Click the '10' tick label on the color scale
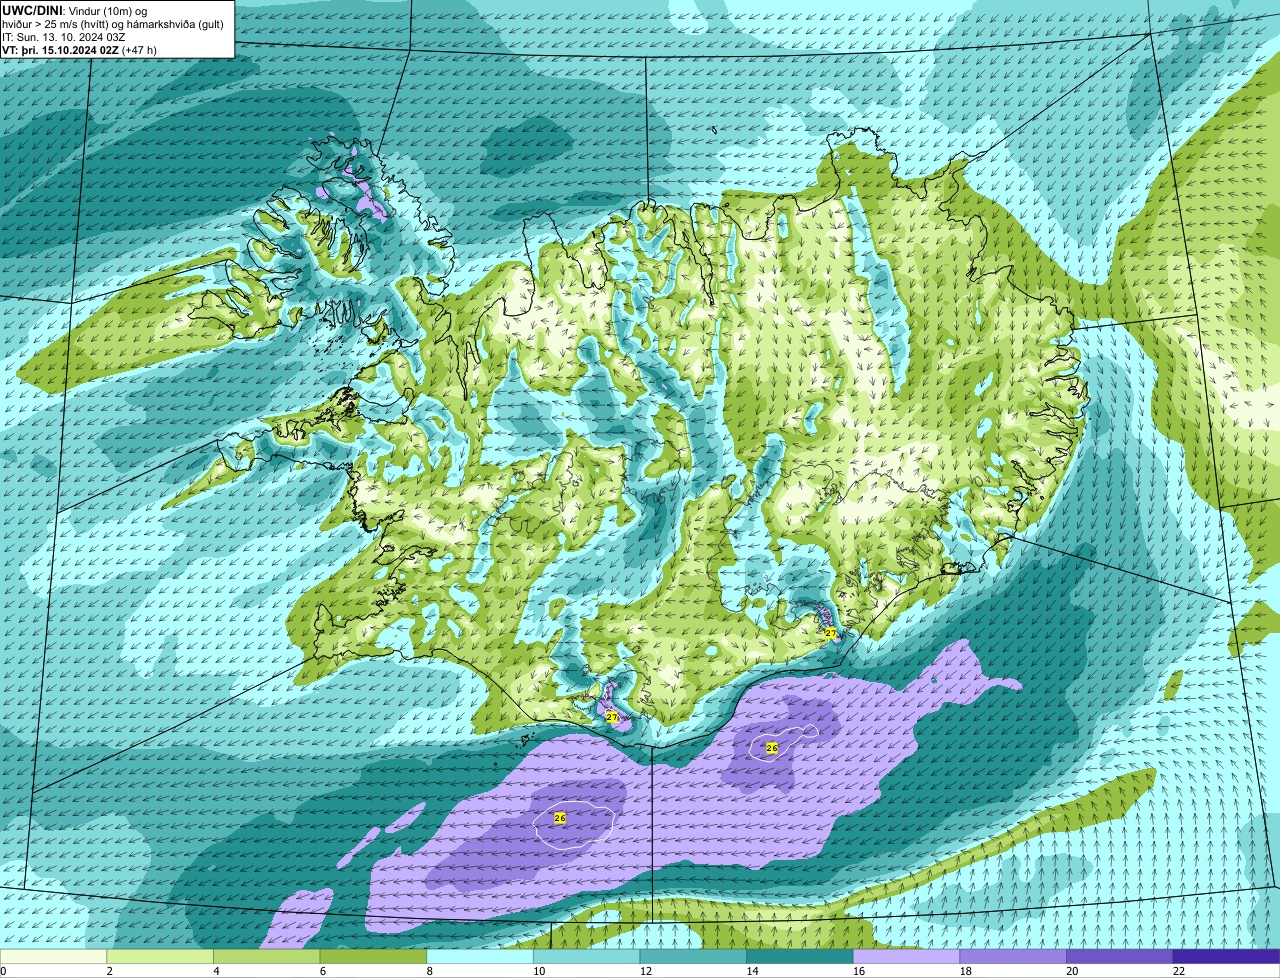Viewport: 1280px width, 978px height. (538, 971)
